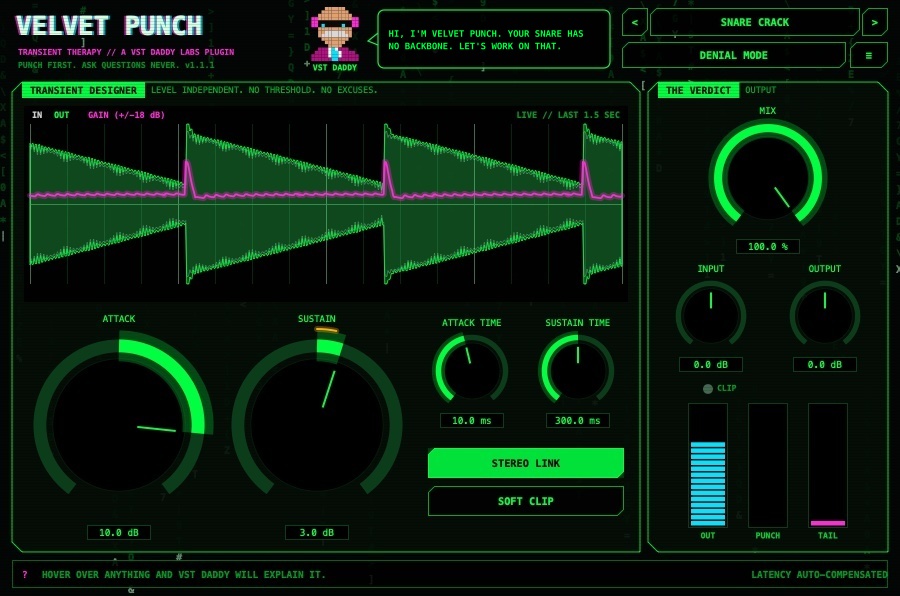Click the Input 0.0 dB value field
Screen dimensions: 900x596
coord(711,365)
